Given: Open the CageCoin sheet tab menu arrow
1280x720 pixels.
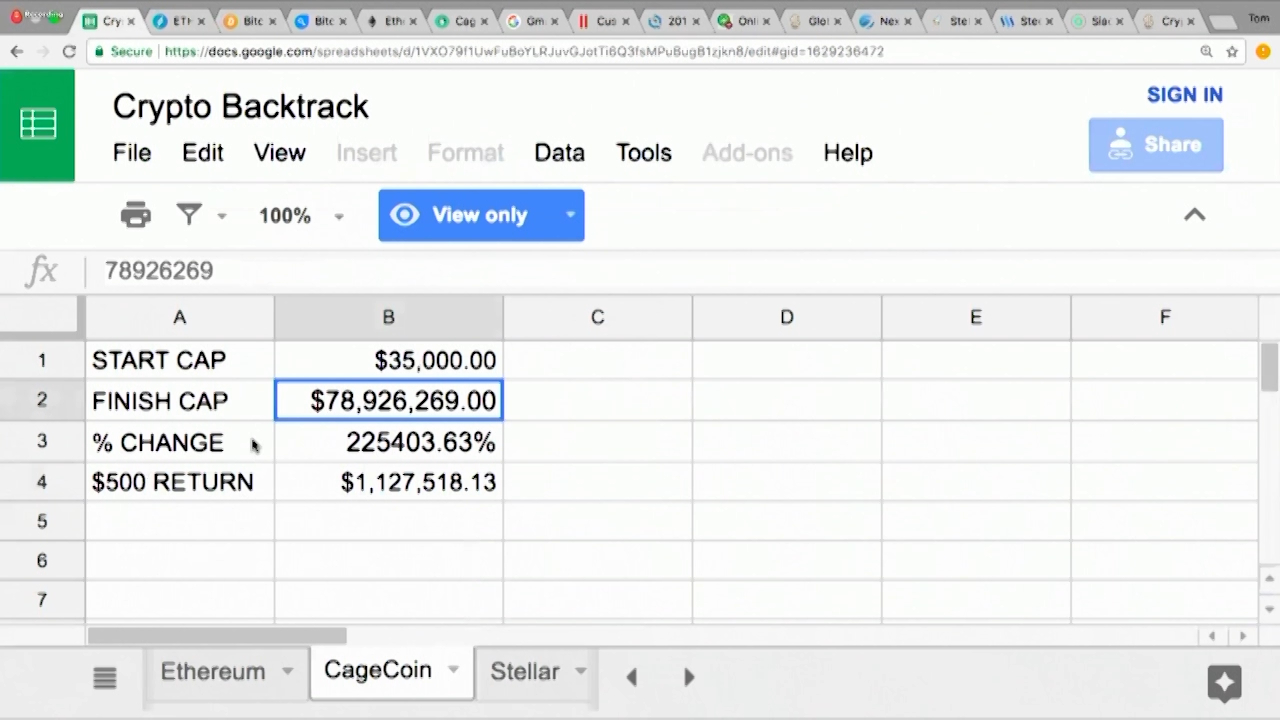Looking at the screenshot, I should point(453,670).
